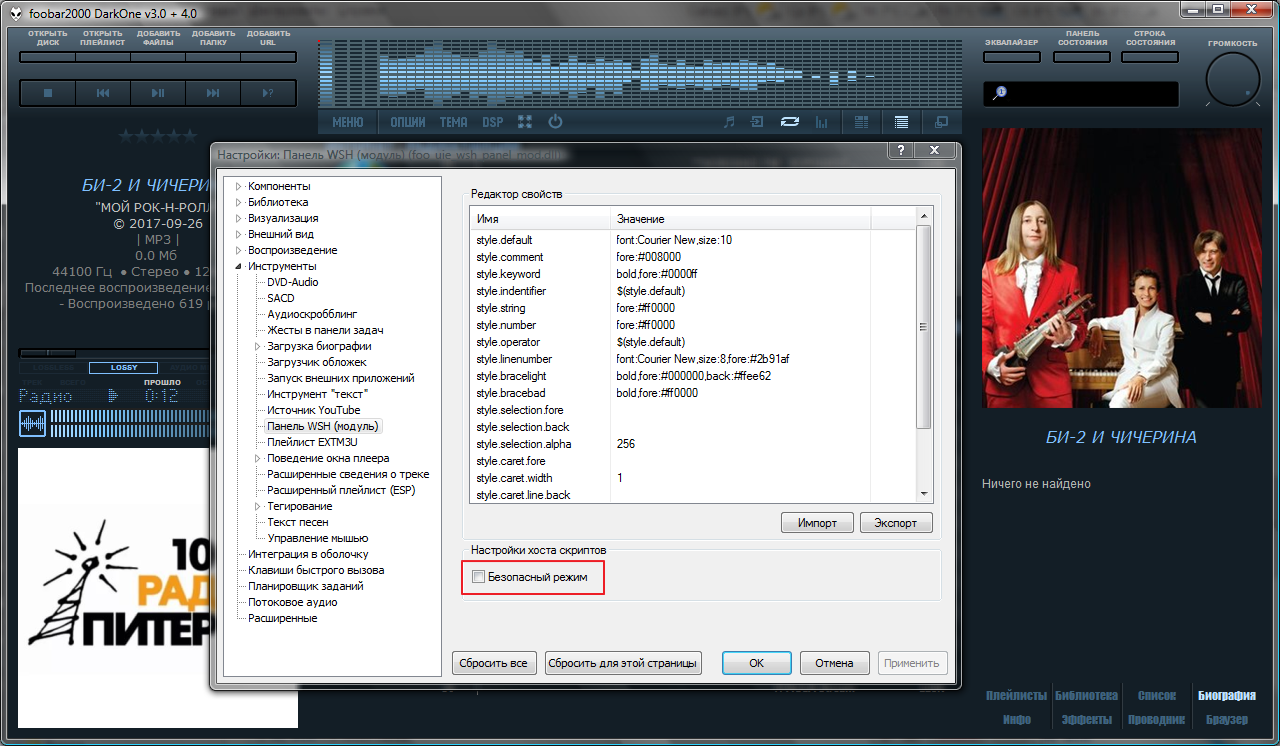Click the Экспорт button
Screen dimensions: 1280x746
coord(895,522)
